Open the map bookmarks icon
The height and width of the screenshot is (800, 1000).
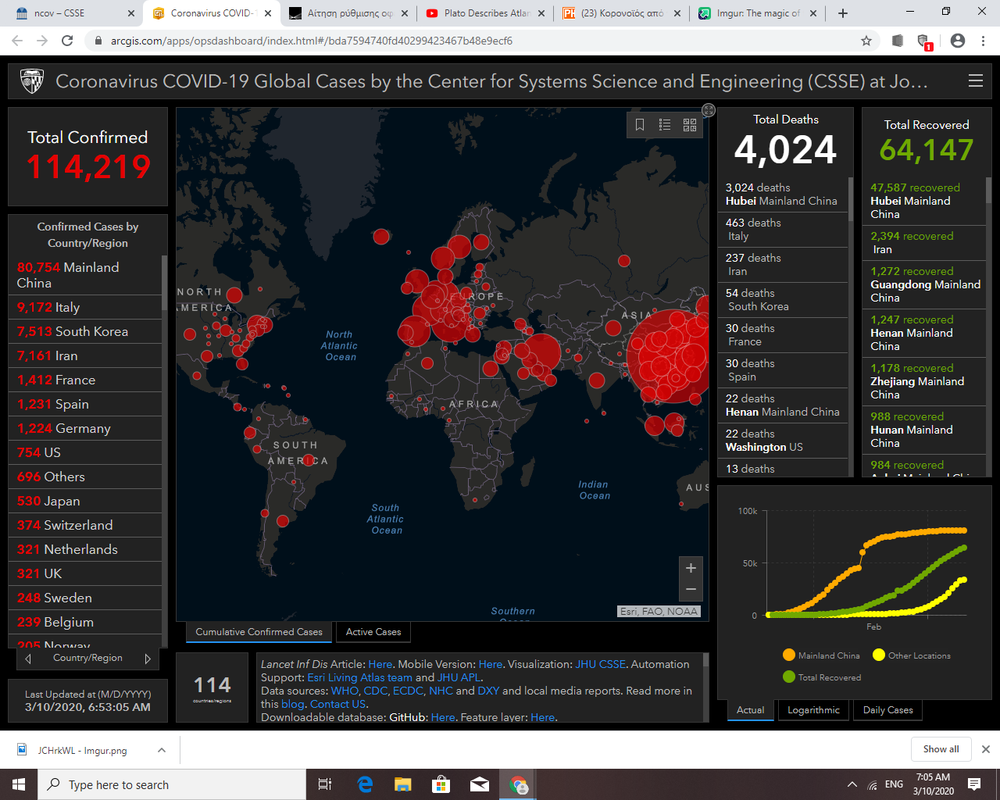pos(640,124)
